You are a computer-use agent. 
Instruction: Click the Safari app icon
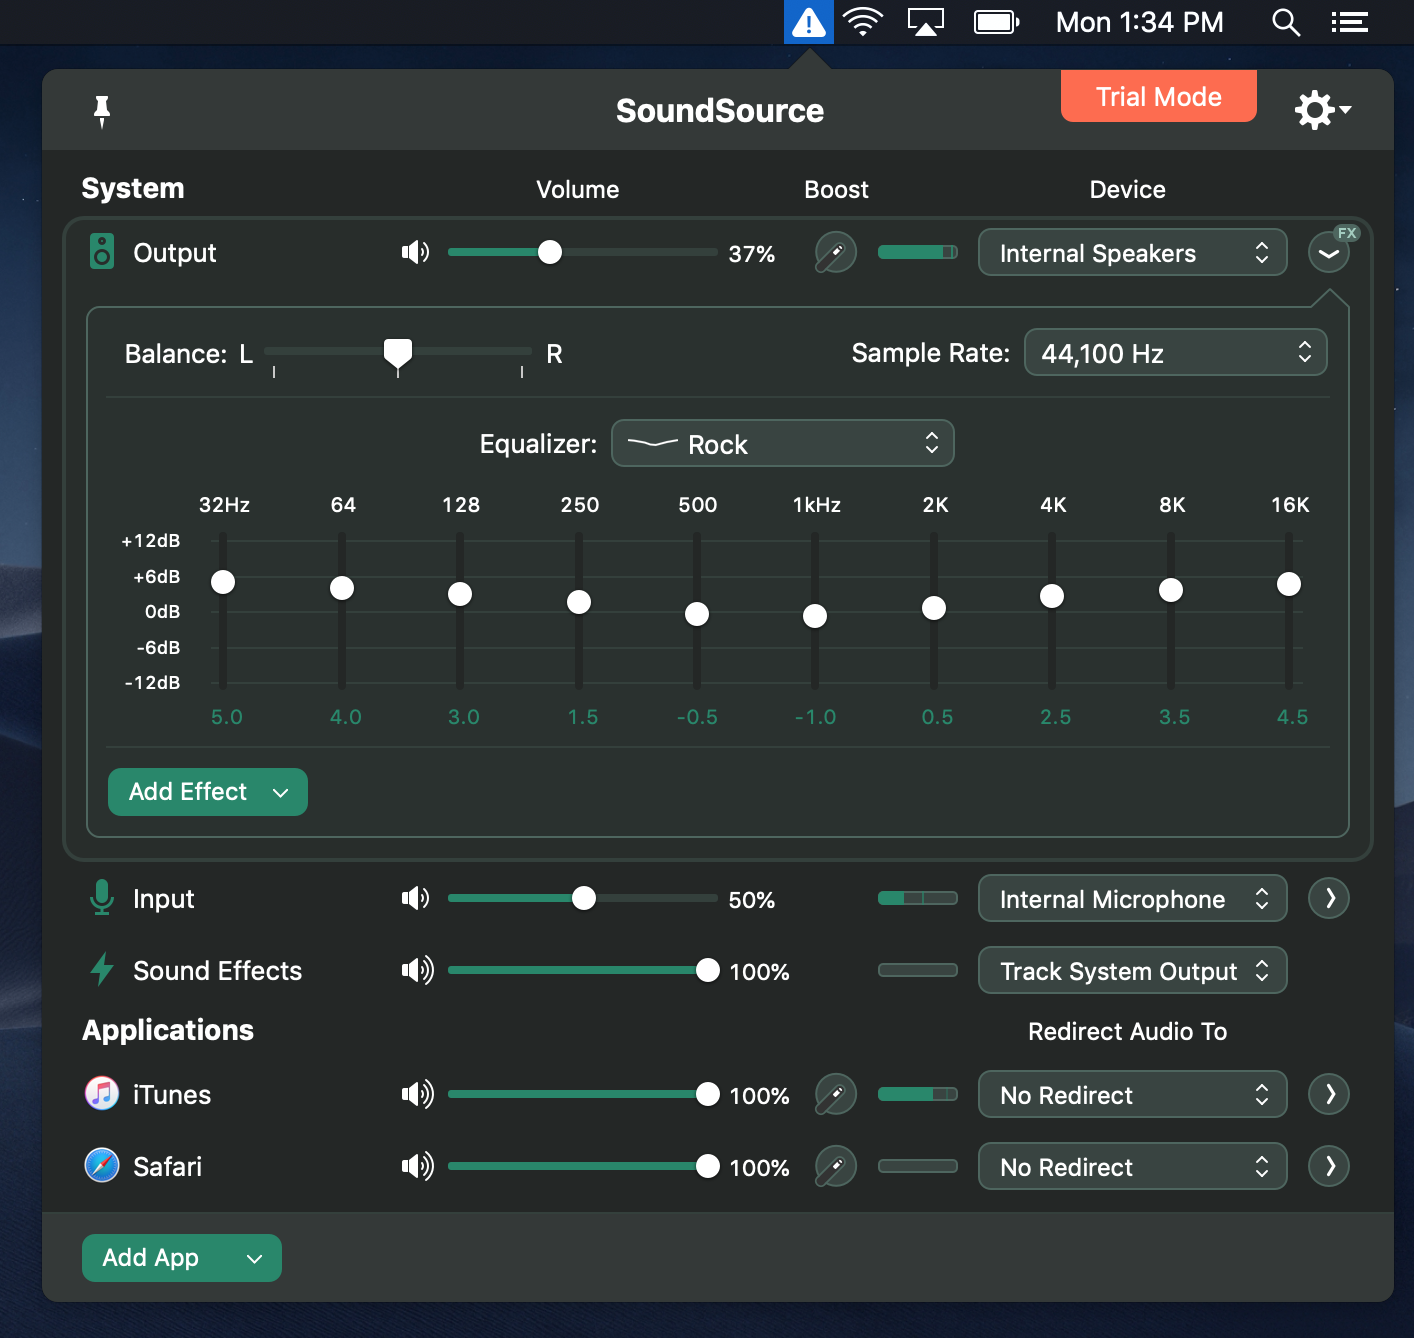pos(102,1166)
